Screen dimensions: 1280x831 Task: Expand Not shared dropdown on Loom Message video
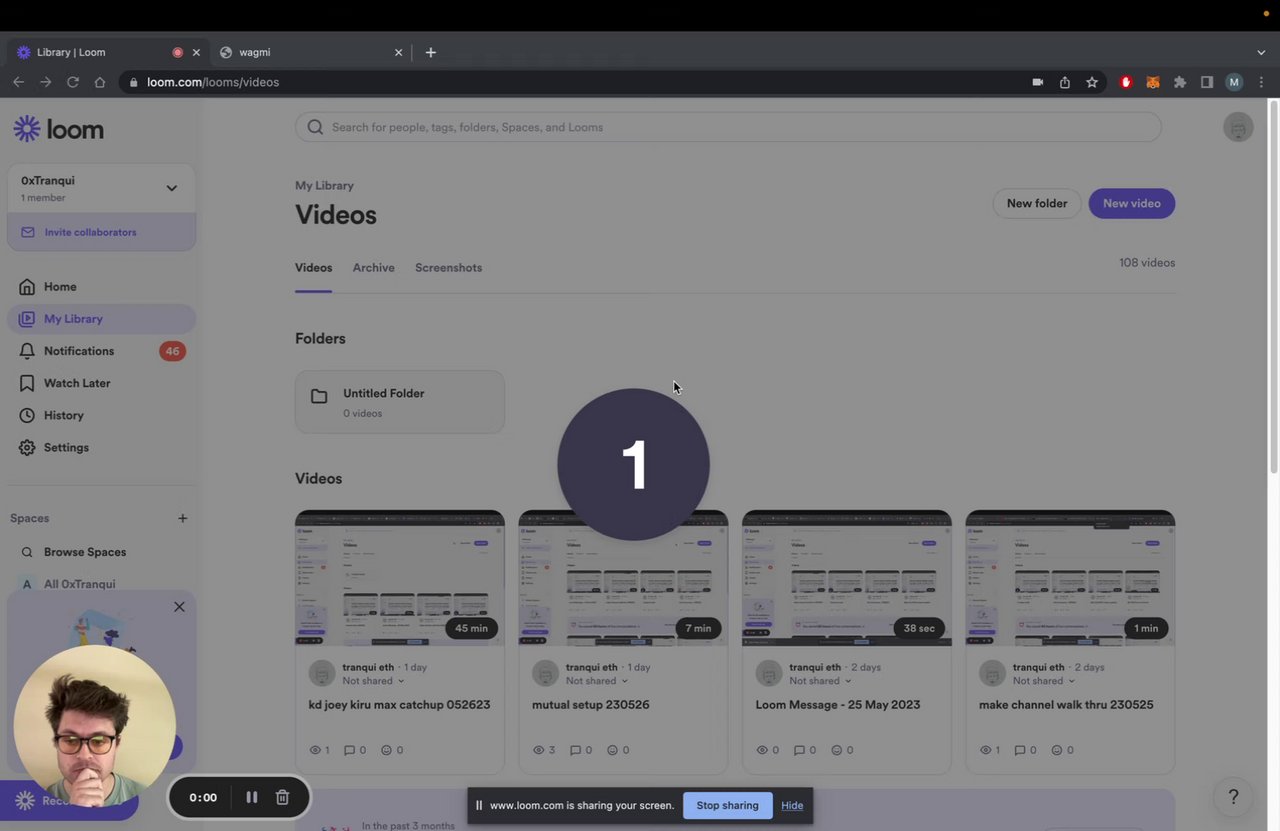pyautogui.click(x=820, y=681)
